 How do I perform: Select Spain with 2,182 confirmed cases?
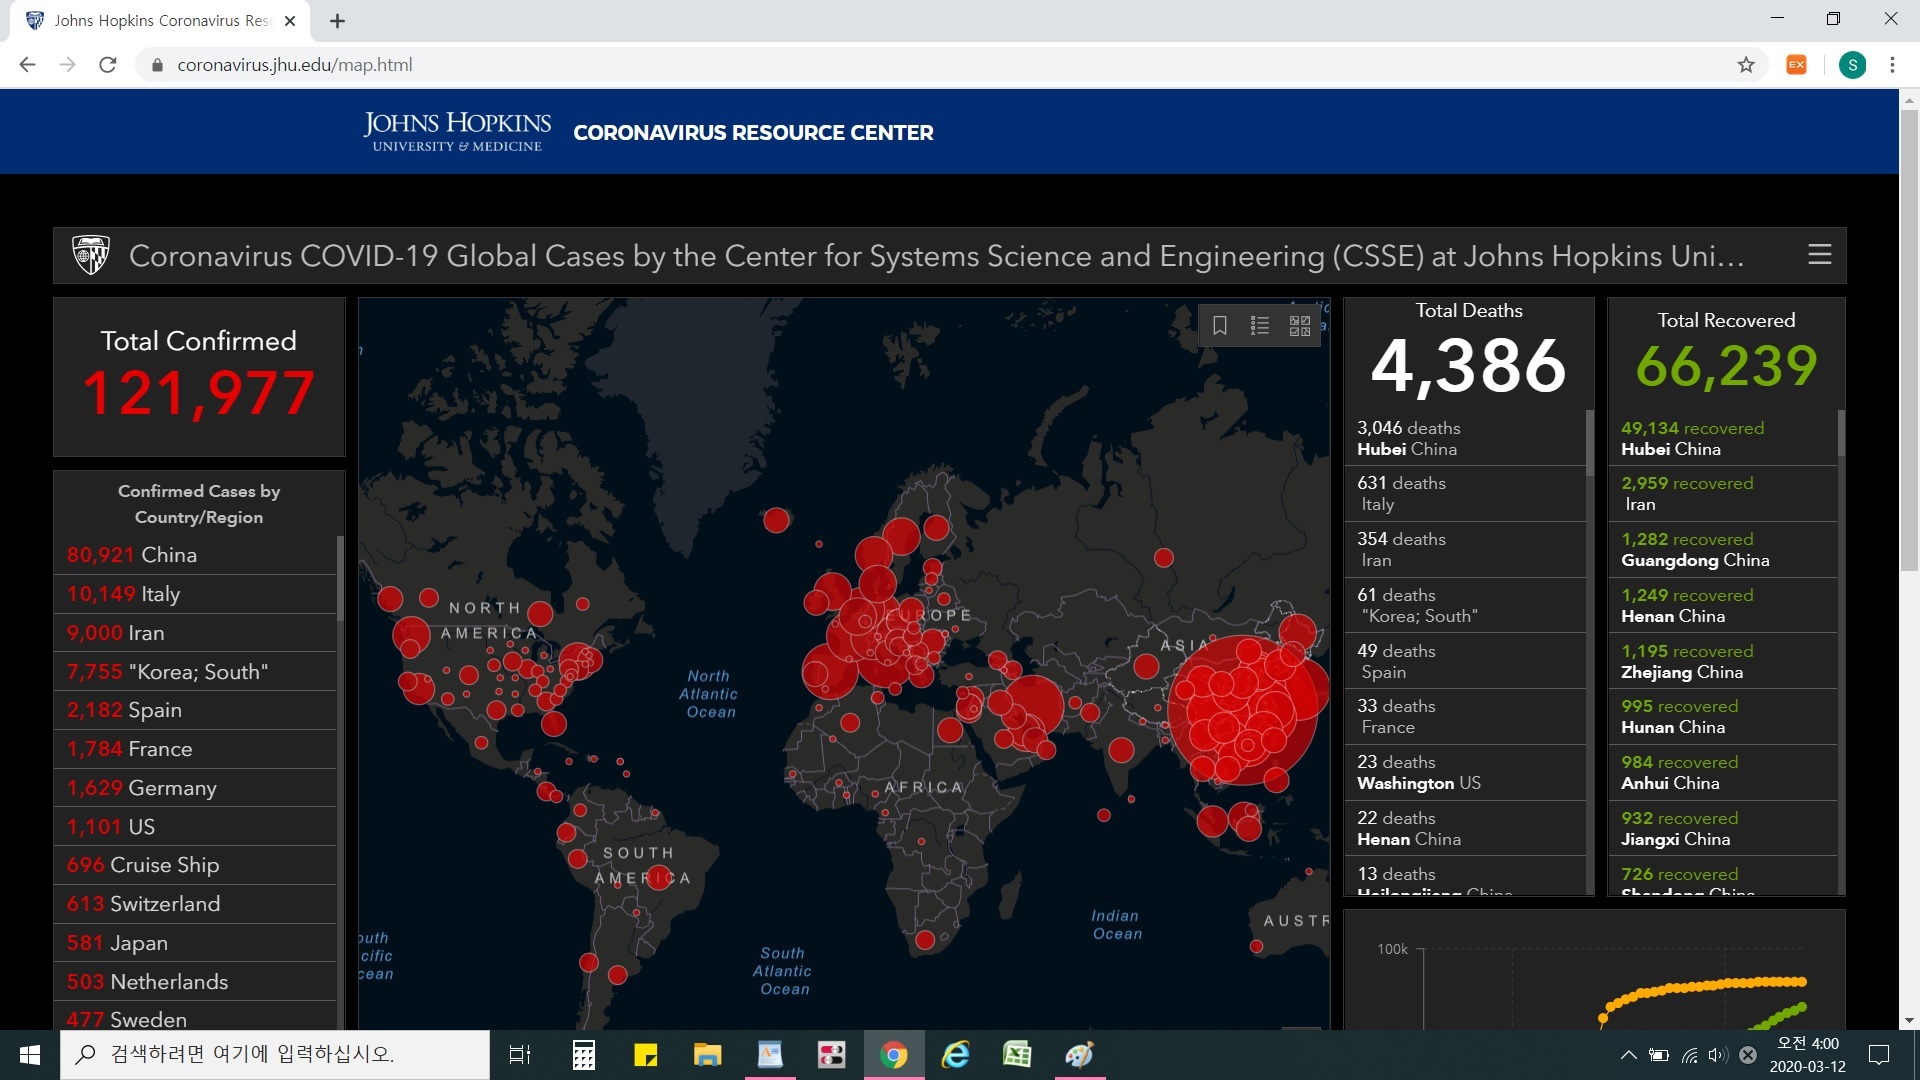pos(195,710)
